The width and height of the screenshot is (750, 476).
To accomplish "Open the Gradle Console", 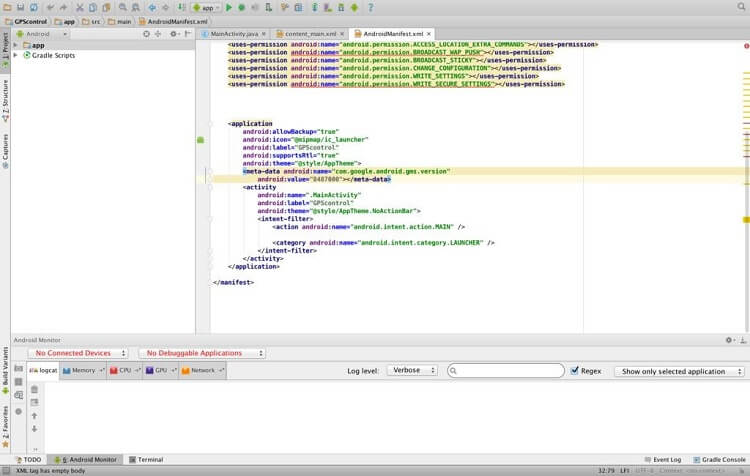I will click(x=719, y=460).
